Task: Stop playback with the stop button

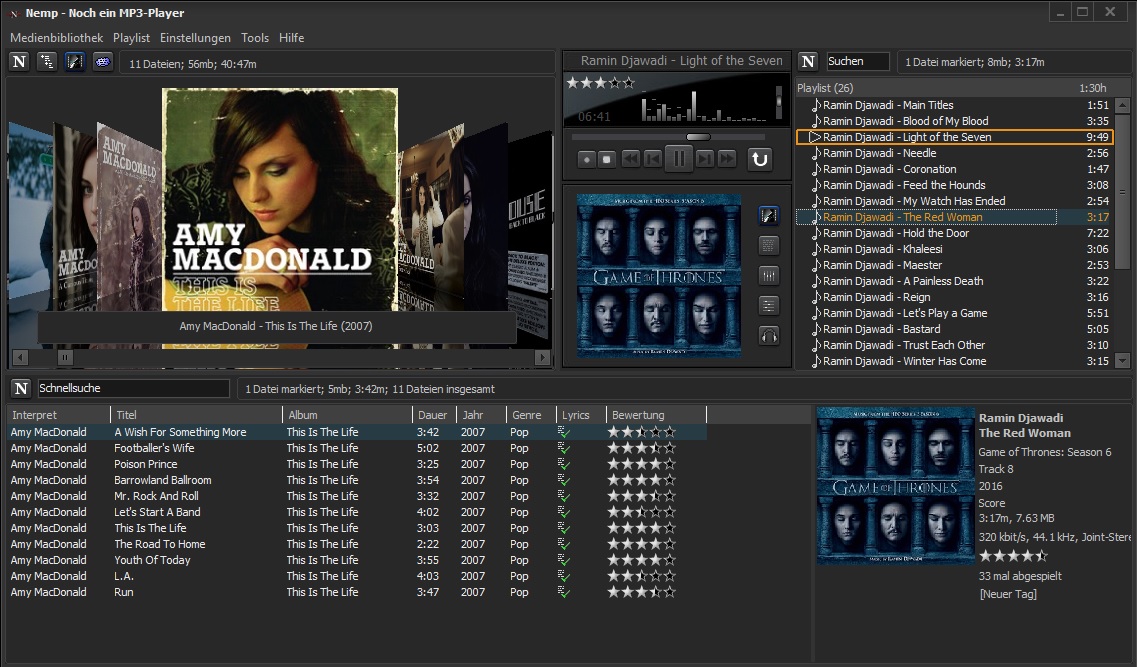Action: 607,159
